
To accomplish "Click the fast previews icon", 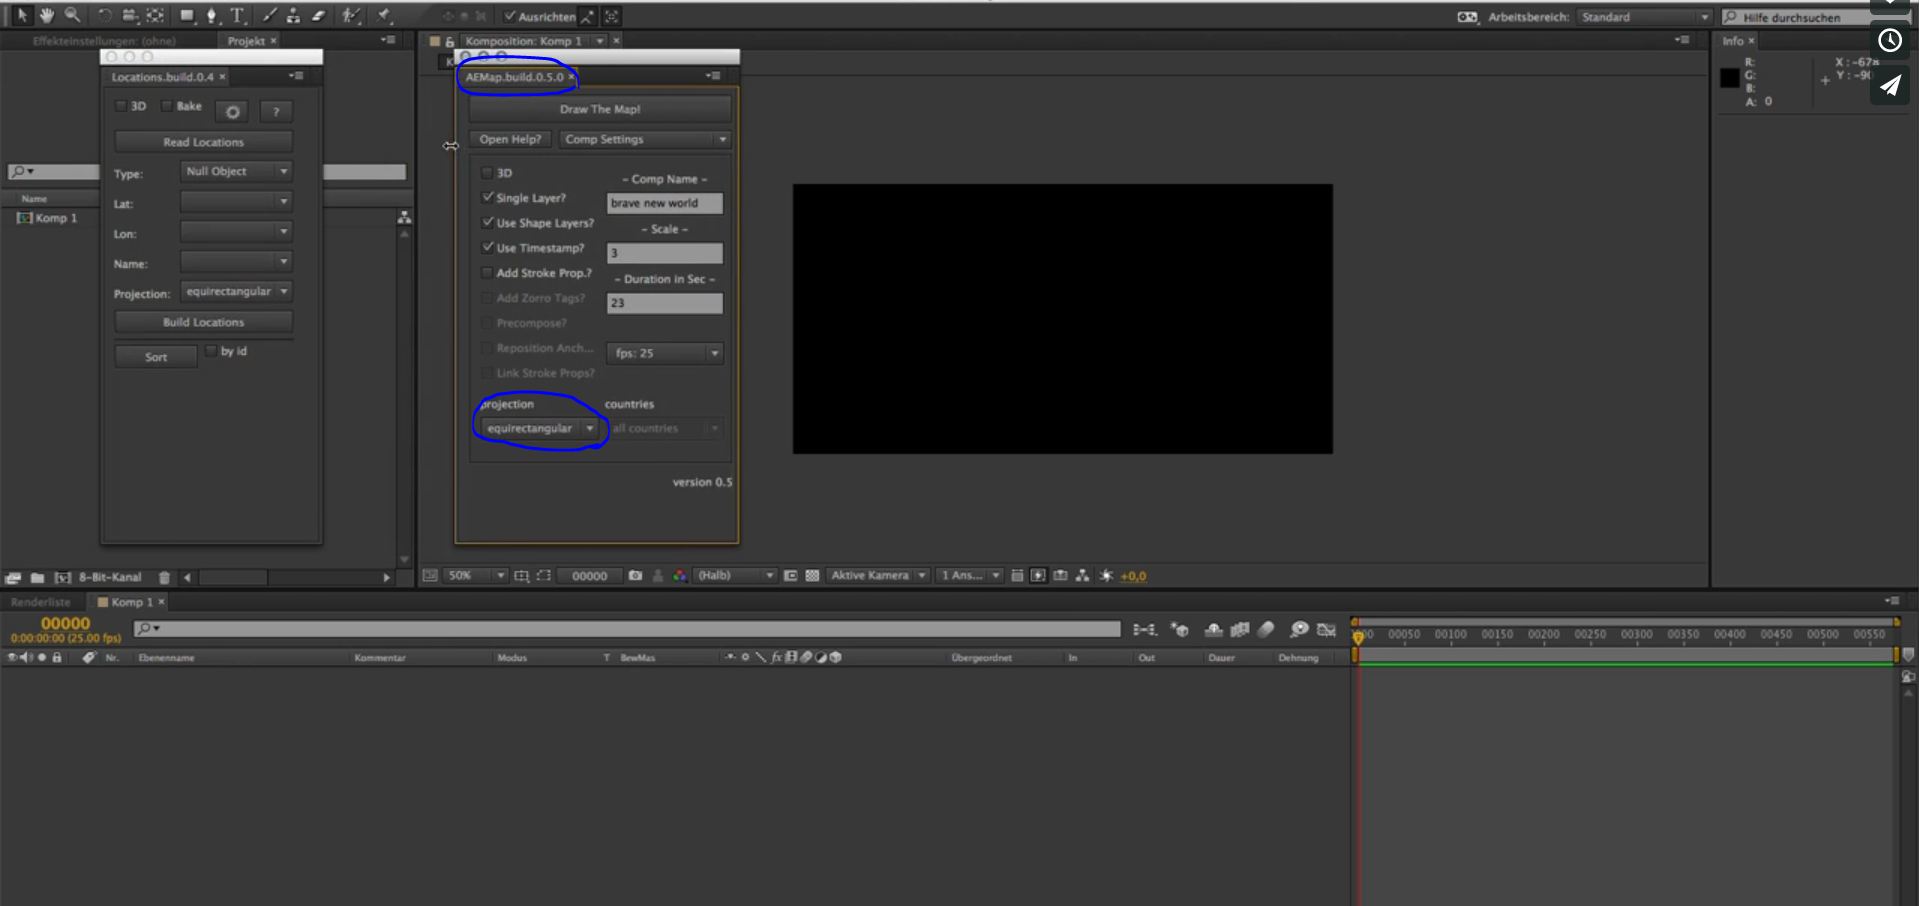I will tap(1038, 576).
